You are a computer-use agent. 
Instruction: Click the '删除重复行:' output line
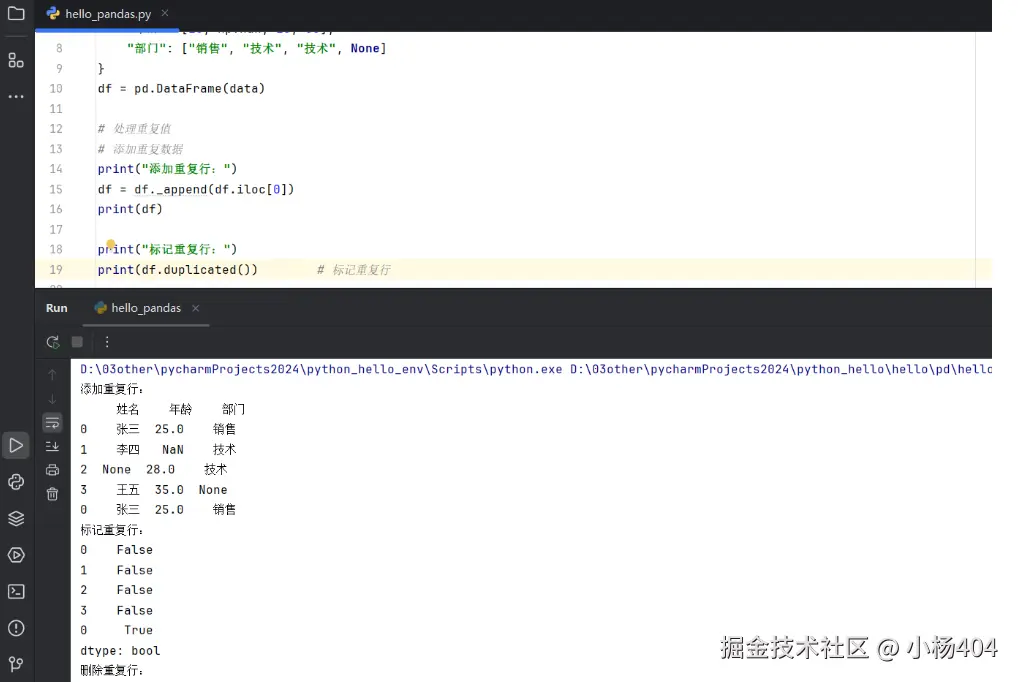(112, 670)
